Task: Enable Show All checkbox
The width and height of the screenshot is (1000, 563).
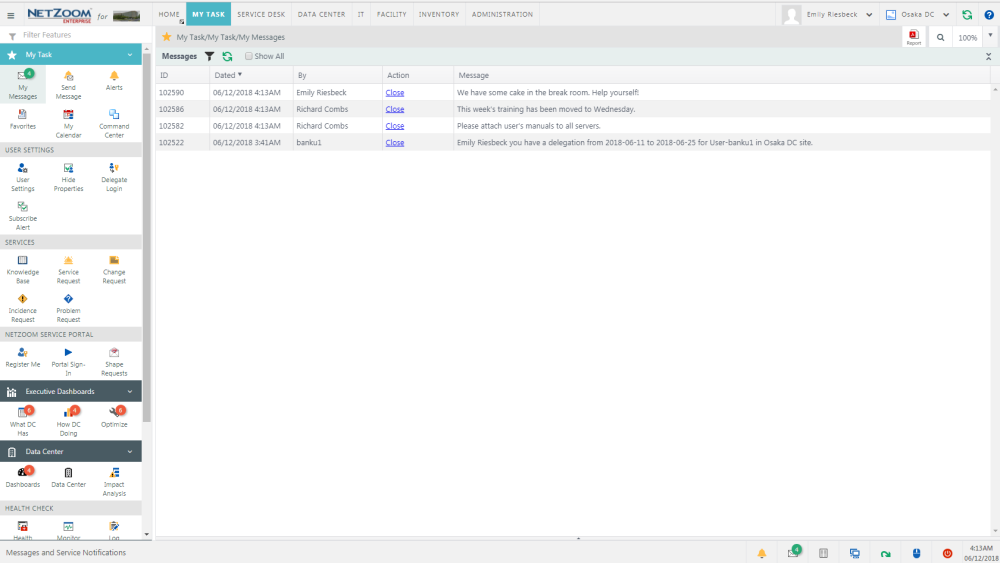Action: tap(249, 56)
